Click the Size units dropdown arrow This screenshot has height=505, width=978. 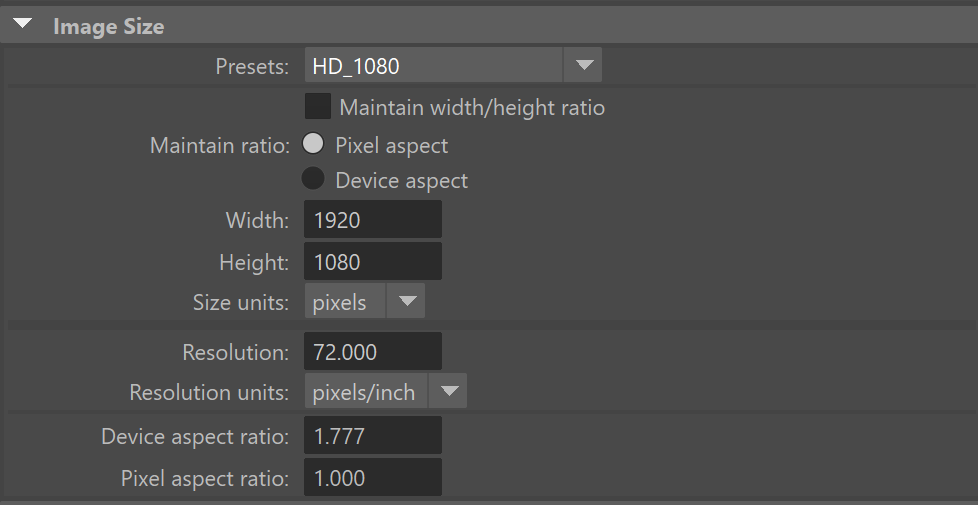tap(406, 302)
